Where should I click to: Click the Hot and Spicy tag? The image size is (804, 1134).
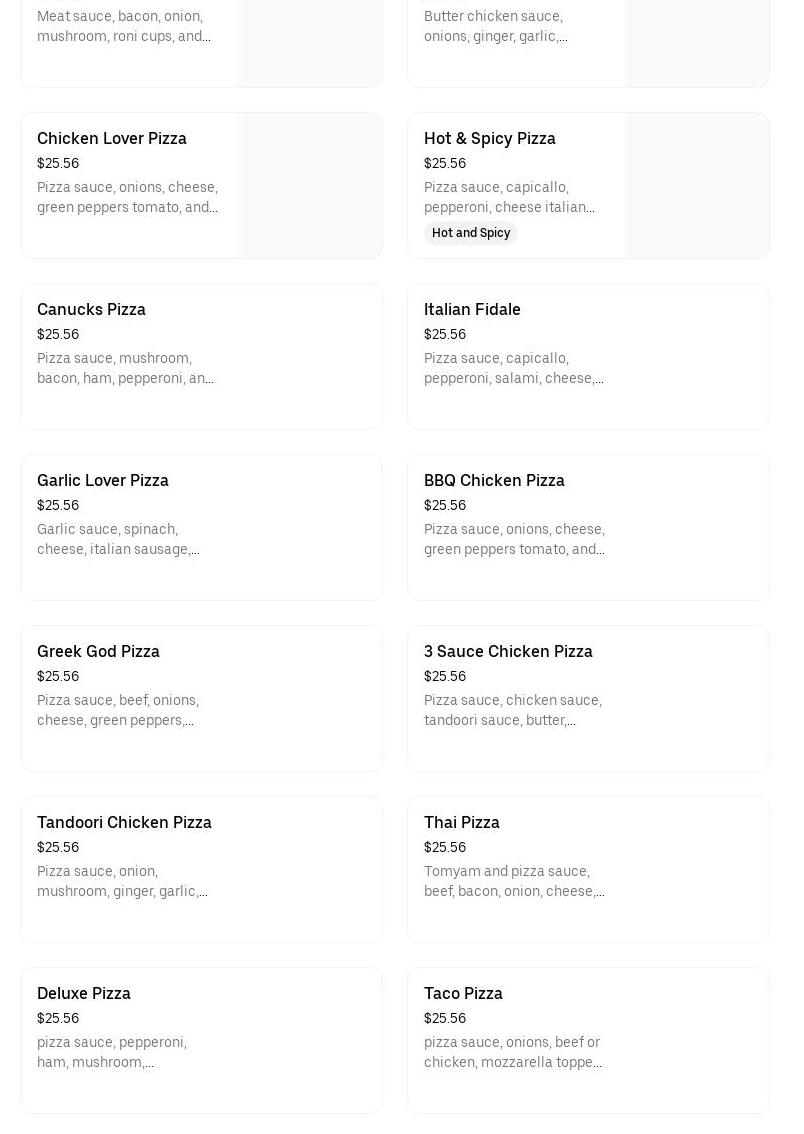click(471, 233)
